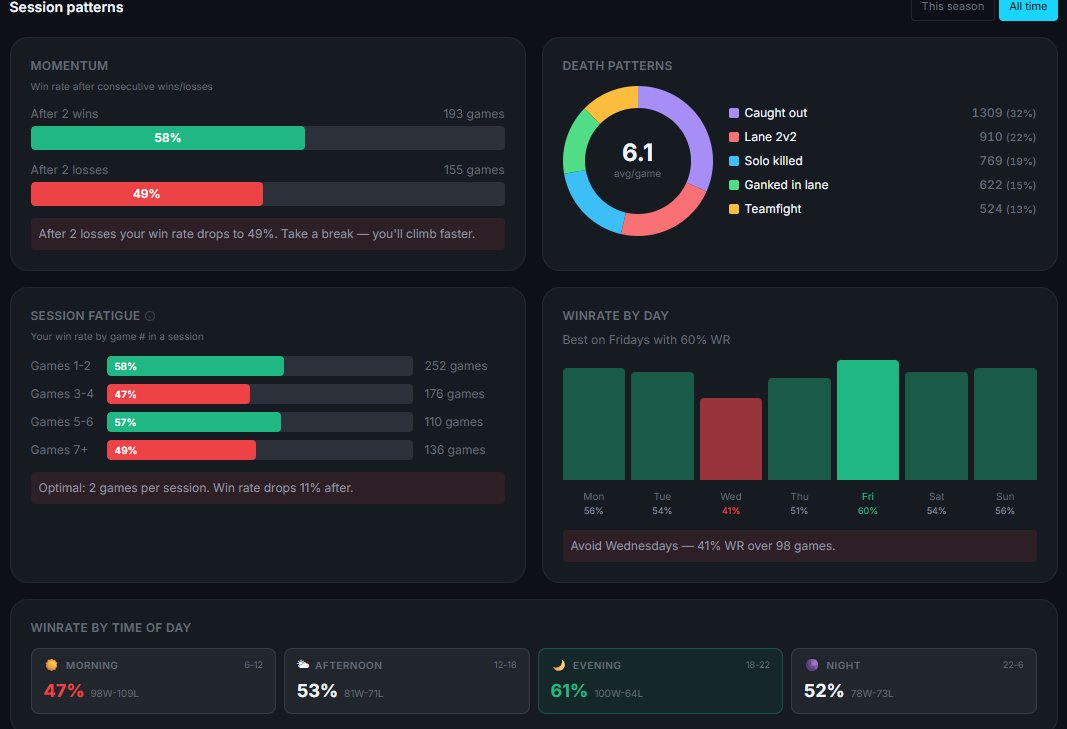Click the "252 games" count

tap(456, 366)
